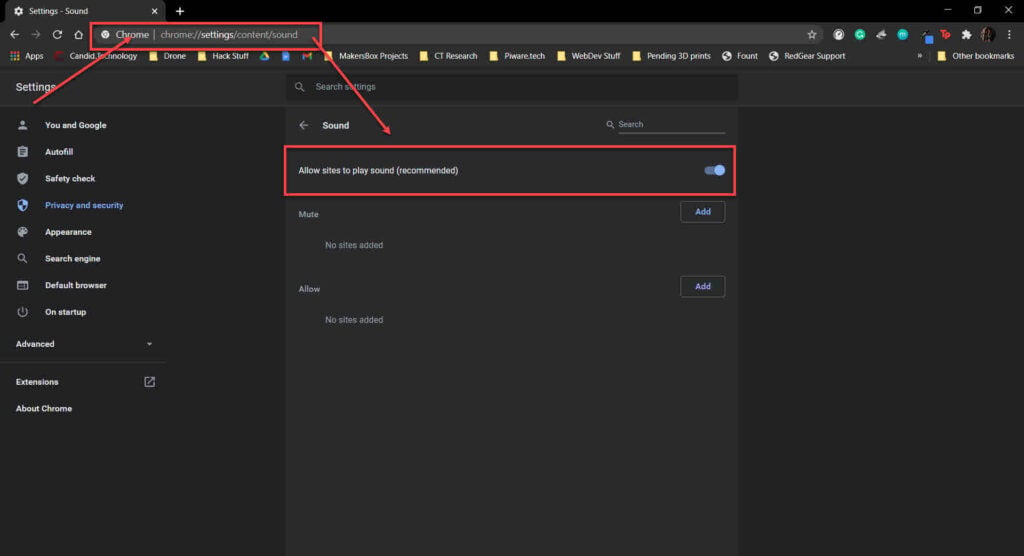Image resolution: width=1024 pixels, height=556 pixels.
Task: Click the profile avatar icon
Action: click(x=988, y=35)
